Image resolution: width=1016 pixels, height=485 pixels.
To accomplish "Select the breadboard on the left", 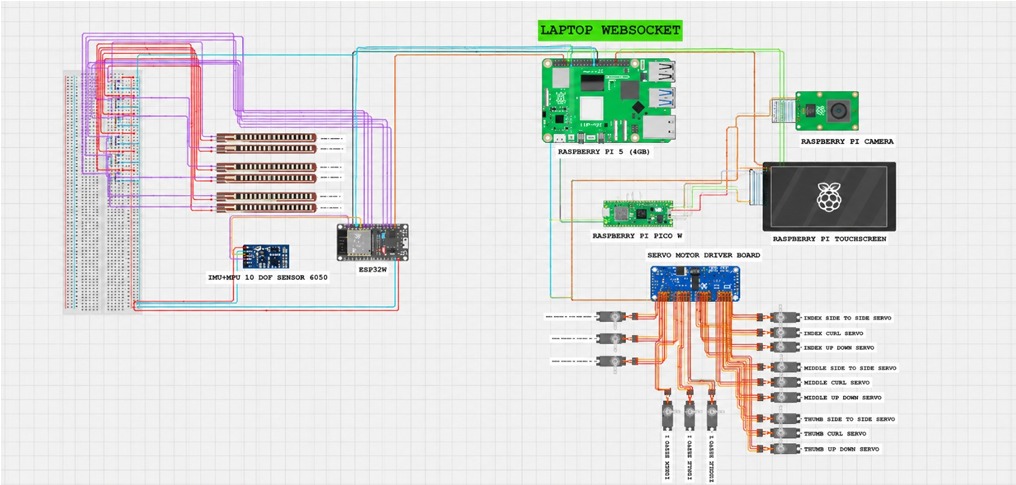I will (x=102, y=192).
